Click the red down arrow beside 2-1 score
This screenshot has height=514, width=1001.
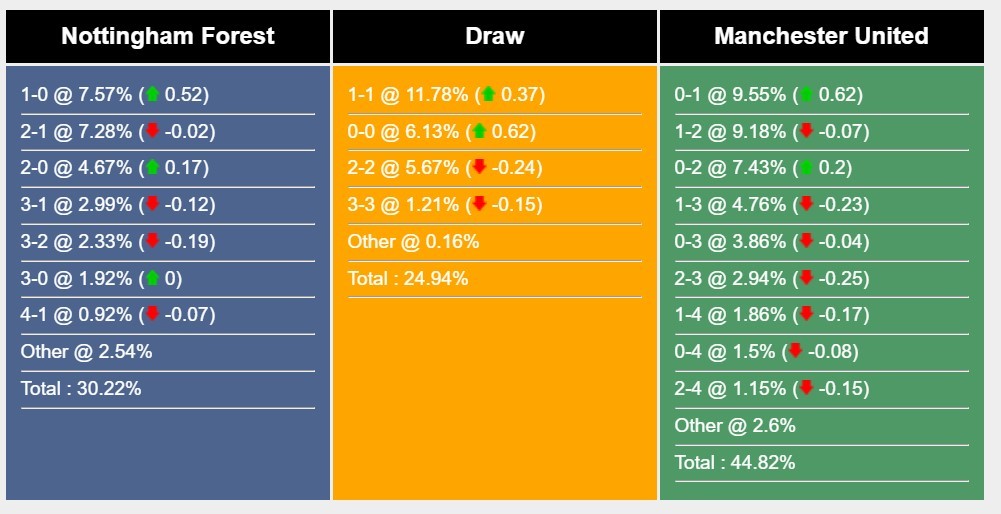click(x=152, y=131)
